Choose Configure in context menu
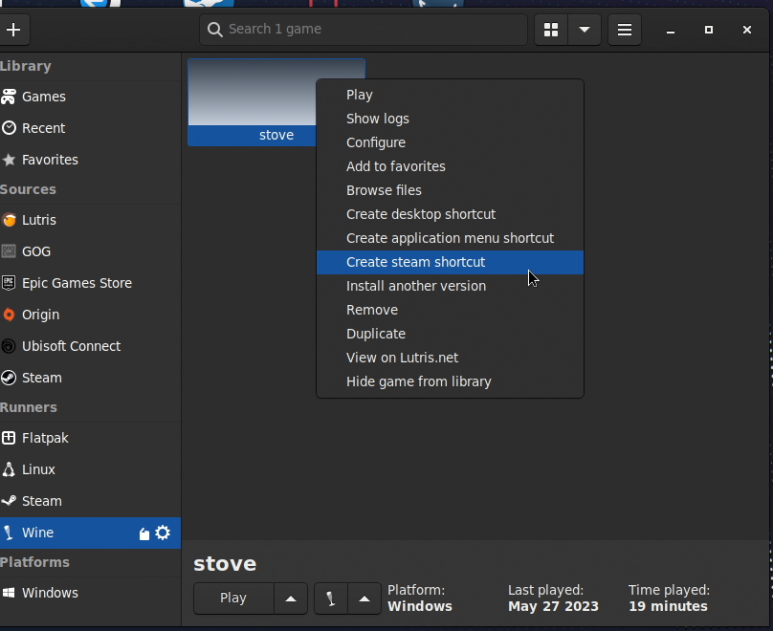The width and height of the screenshot is (773, 631). (x=450, y=142)
